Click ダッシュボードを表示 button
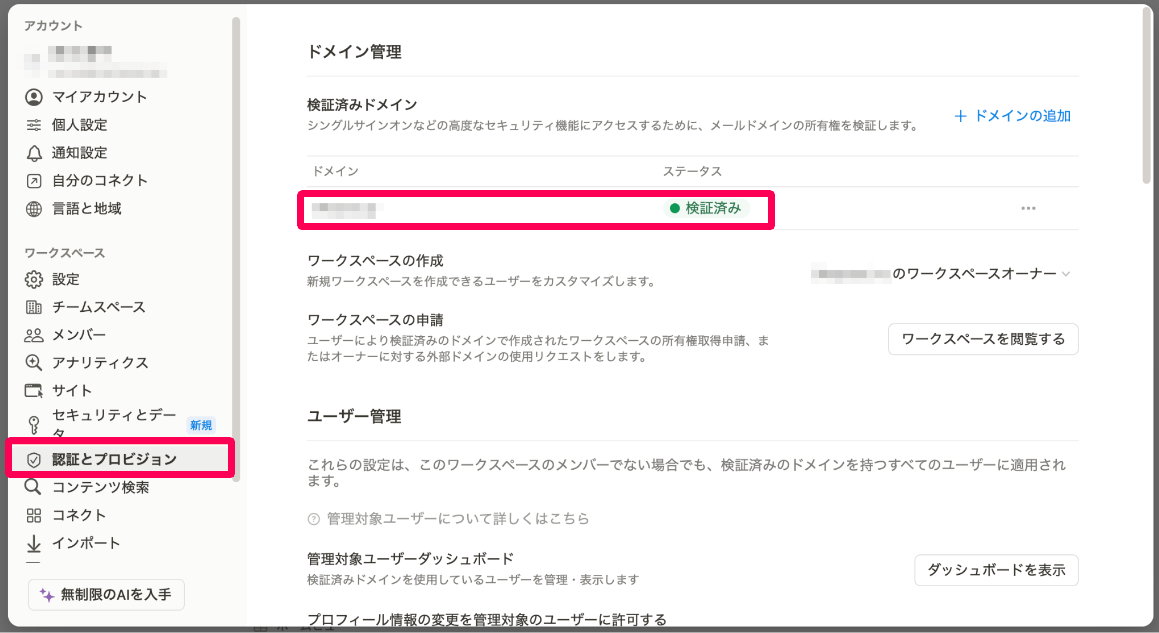Screen dimensions: 1159x633 click(996, 570)
